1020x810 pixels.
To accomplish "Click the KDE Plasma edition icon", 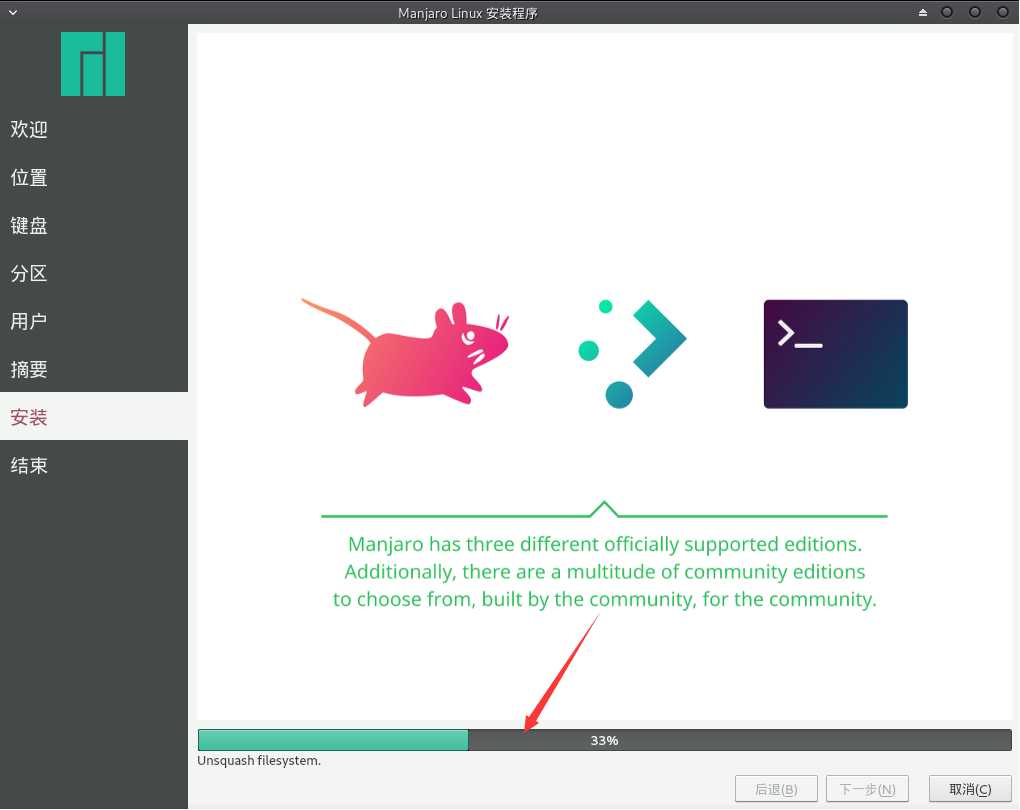I will click(x=632, y=354).
